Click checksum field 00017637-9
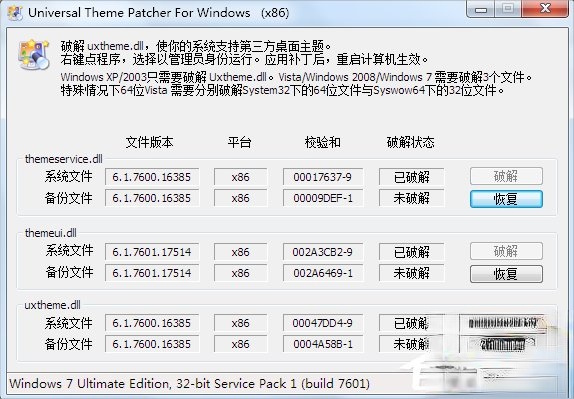 pyautogui.click(x=323, y=177)
